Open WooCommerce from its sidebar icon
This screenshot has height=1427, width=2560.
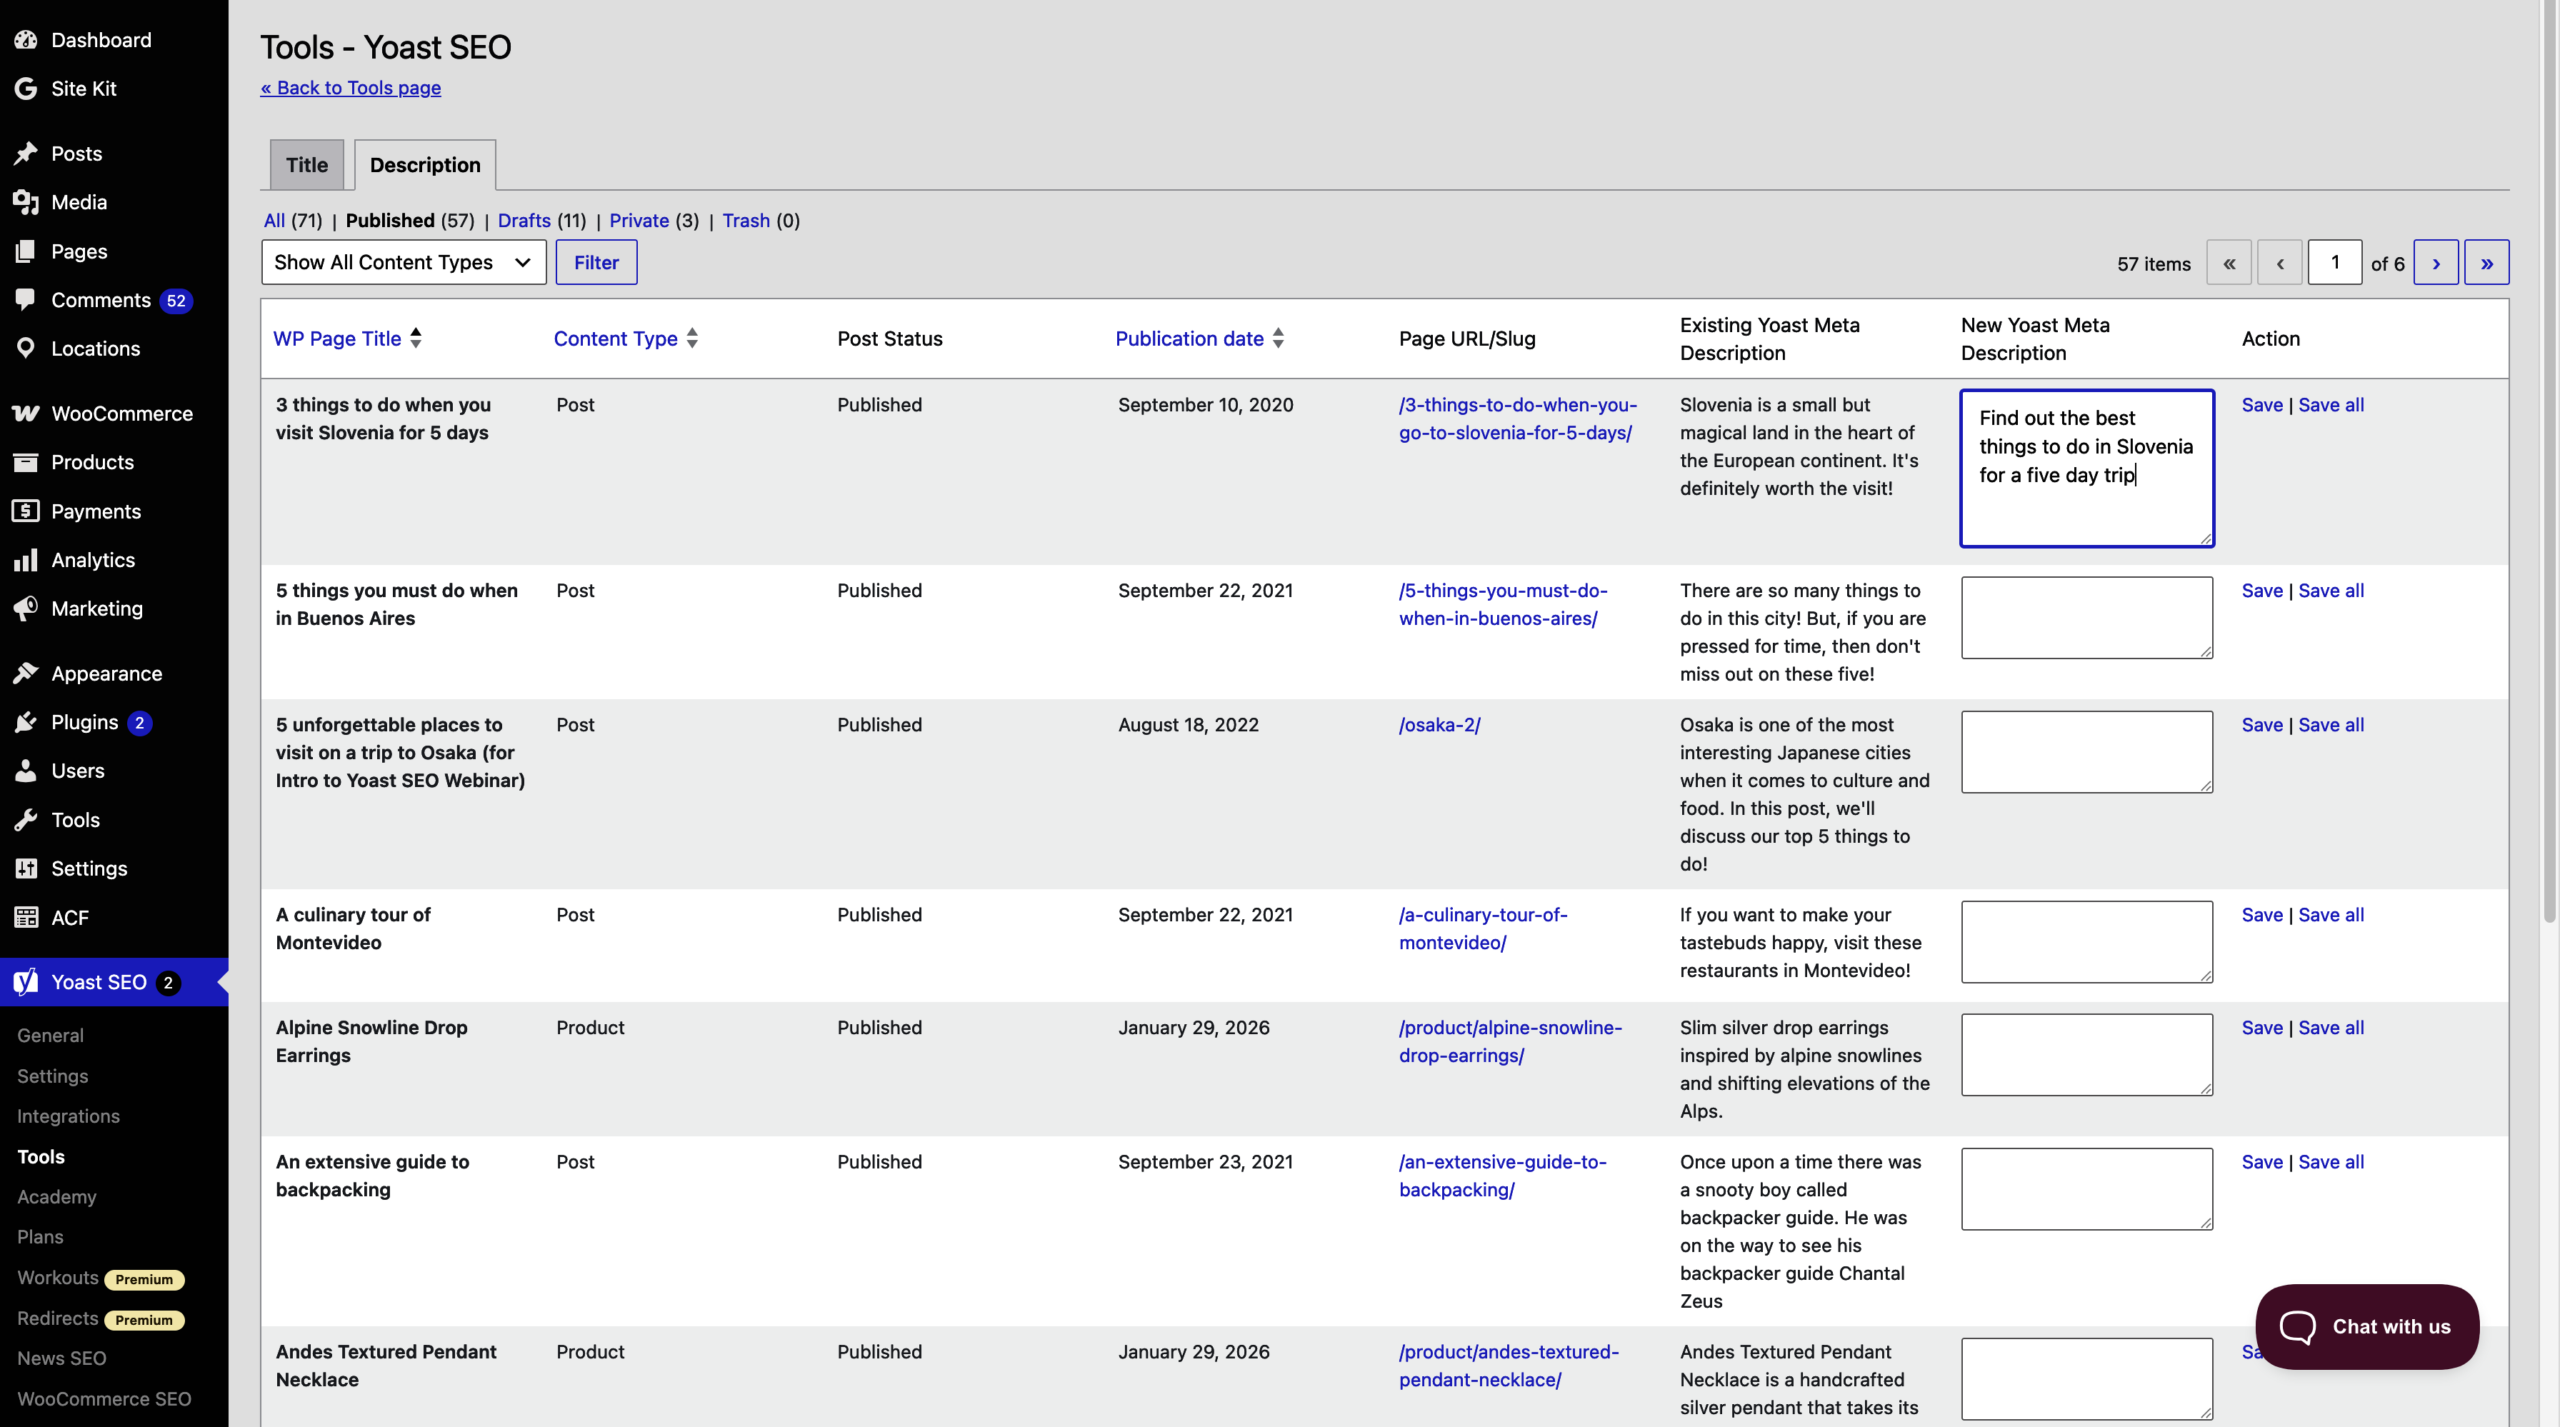(x=26, y=414)
